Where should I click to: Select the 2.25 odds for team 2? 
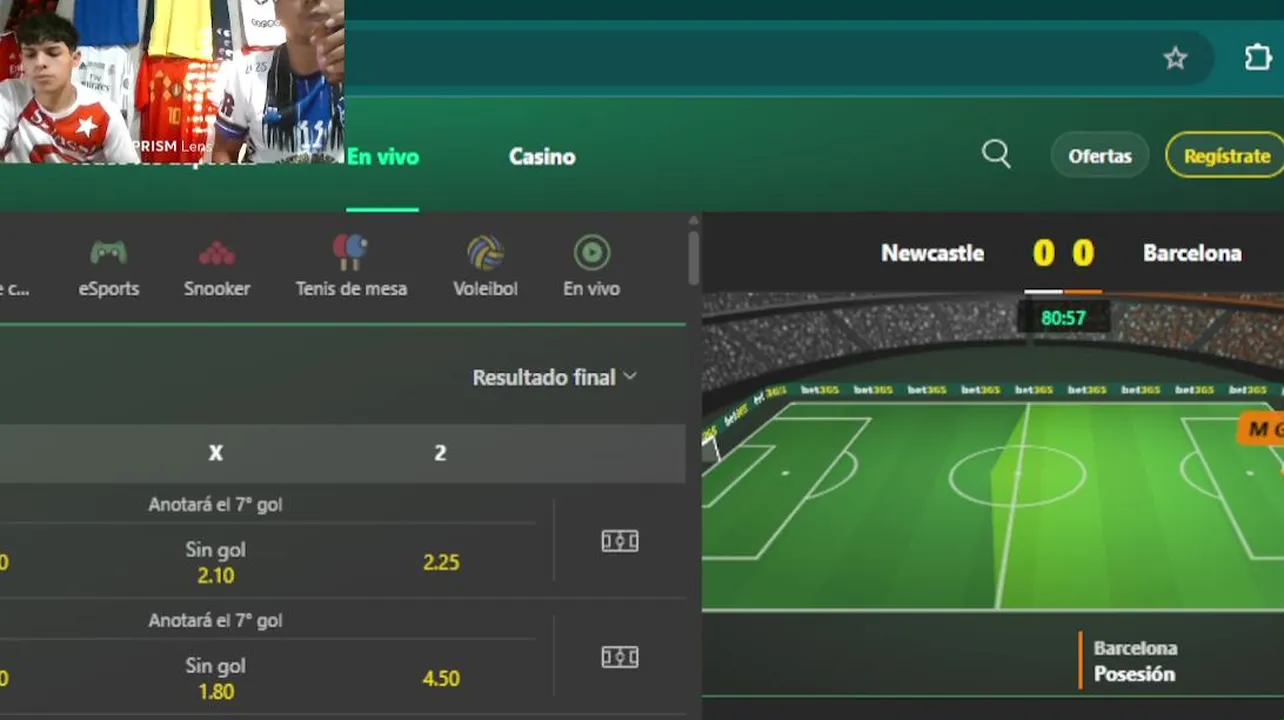(441, 562)
